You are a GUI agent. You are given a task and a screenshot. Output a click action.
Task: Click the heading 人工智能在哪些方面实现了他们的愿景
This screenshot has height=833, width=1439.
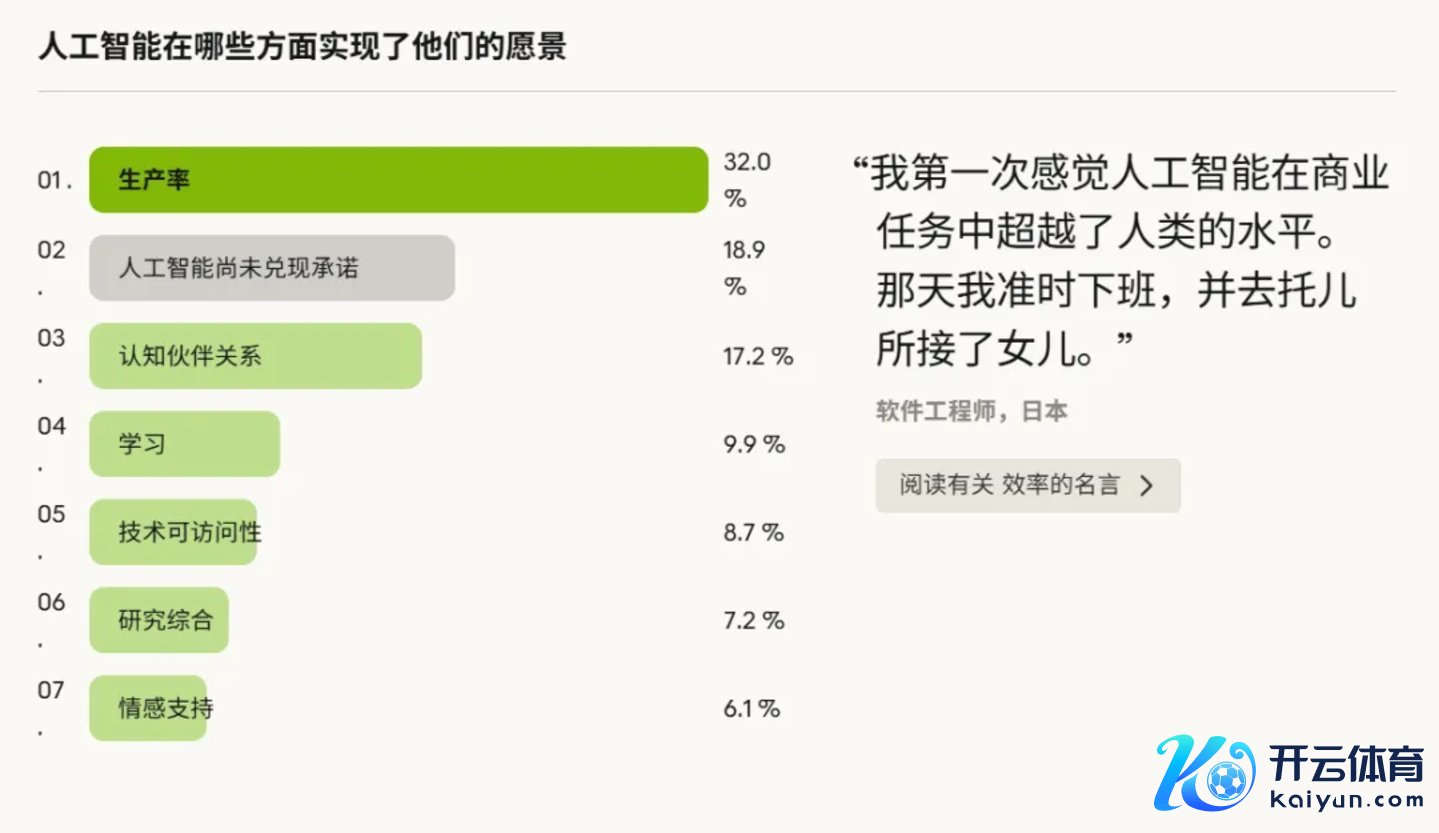pos(302,47)
